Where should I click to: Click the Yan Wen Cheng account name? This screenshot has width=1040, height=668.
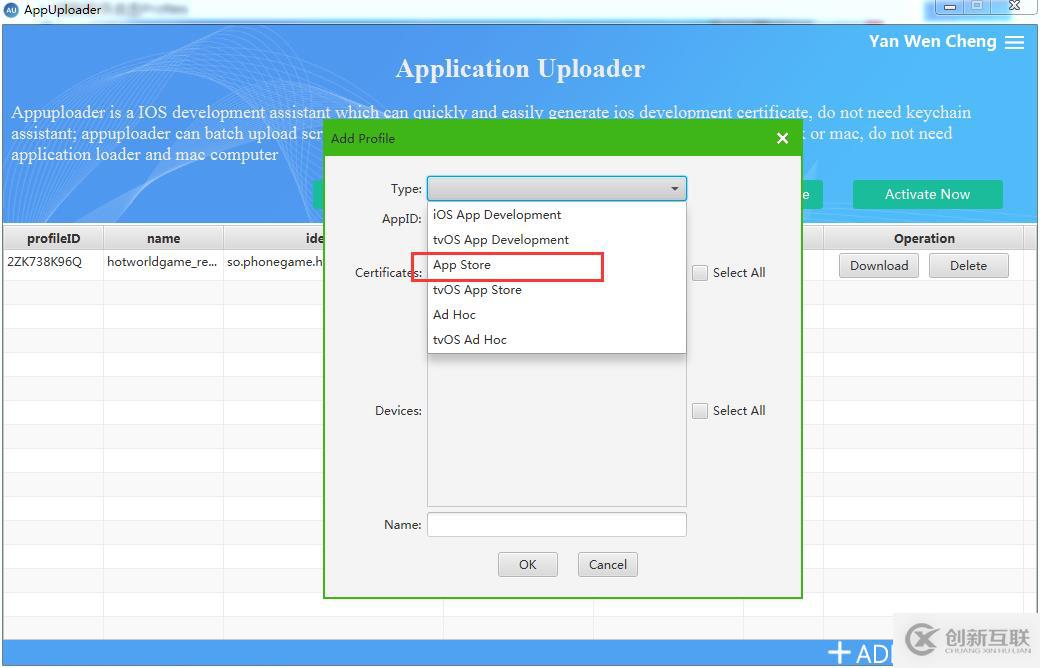pyautogui.click(x=932, y=41)
